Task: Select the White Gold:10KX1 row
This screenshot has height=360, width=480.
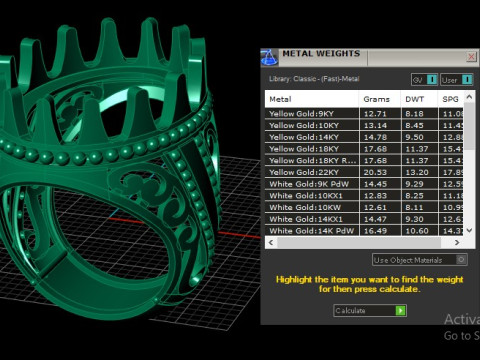Action: pos(364,196)
